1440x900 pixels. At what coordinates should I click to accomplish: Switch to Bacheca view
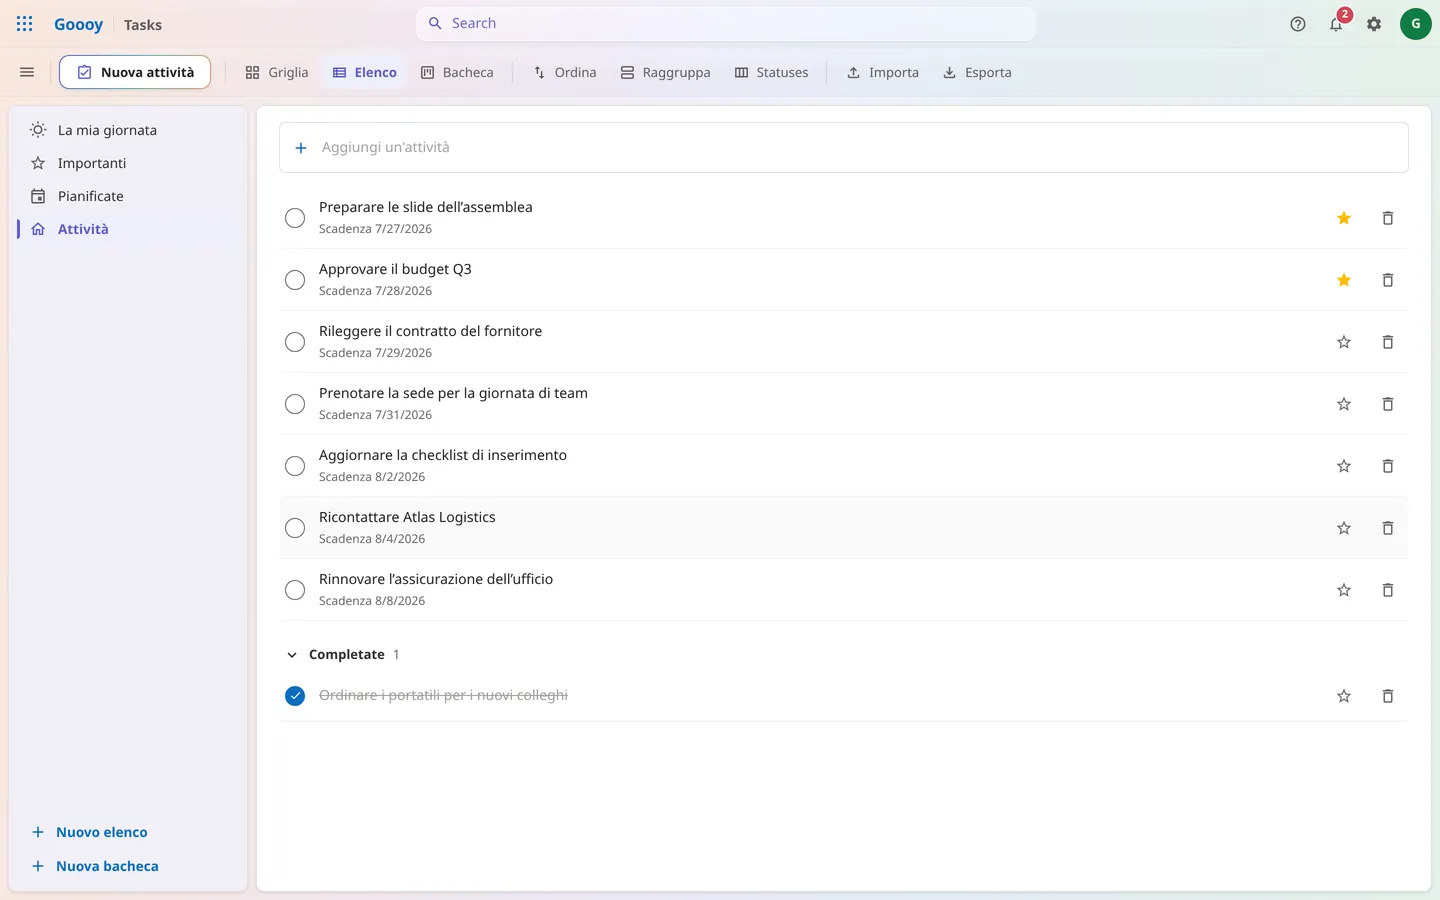[457, 72]
